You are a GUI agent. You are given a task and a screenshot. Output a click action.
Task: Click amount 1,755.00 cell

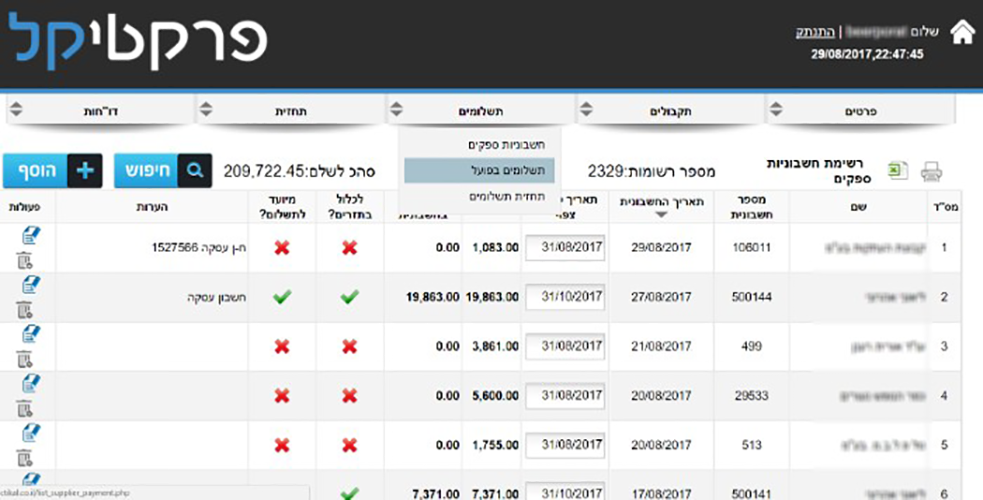coord(492,445)
